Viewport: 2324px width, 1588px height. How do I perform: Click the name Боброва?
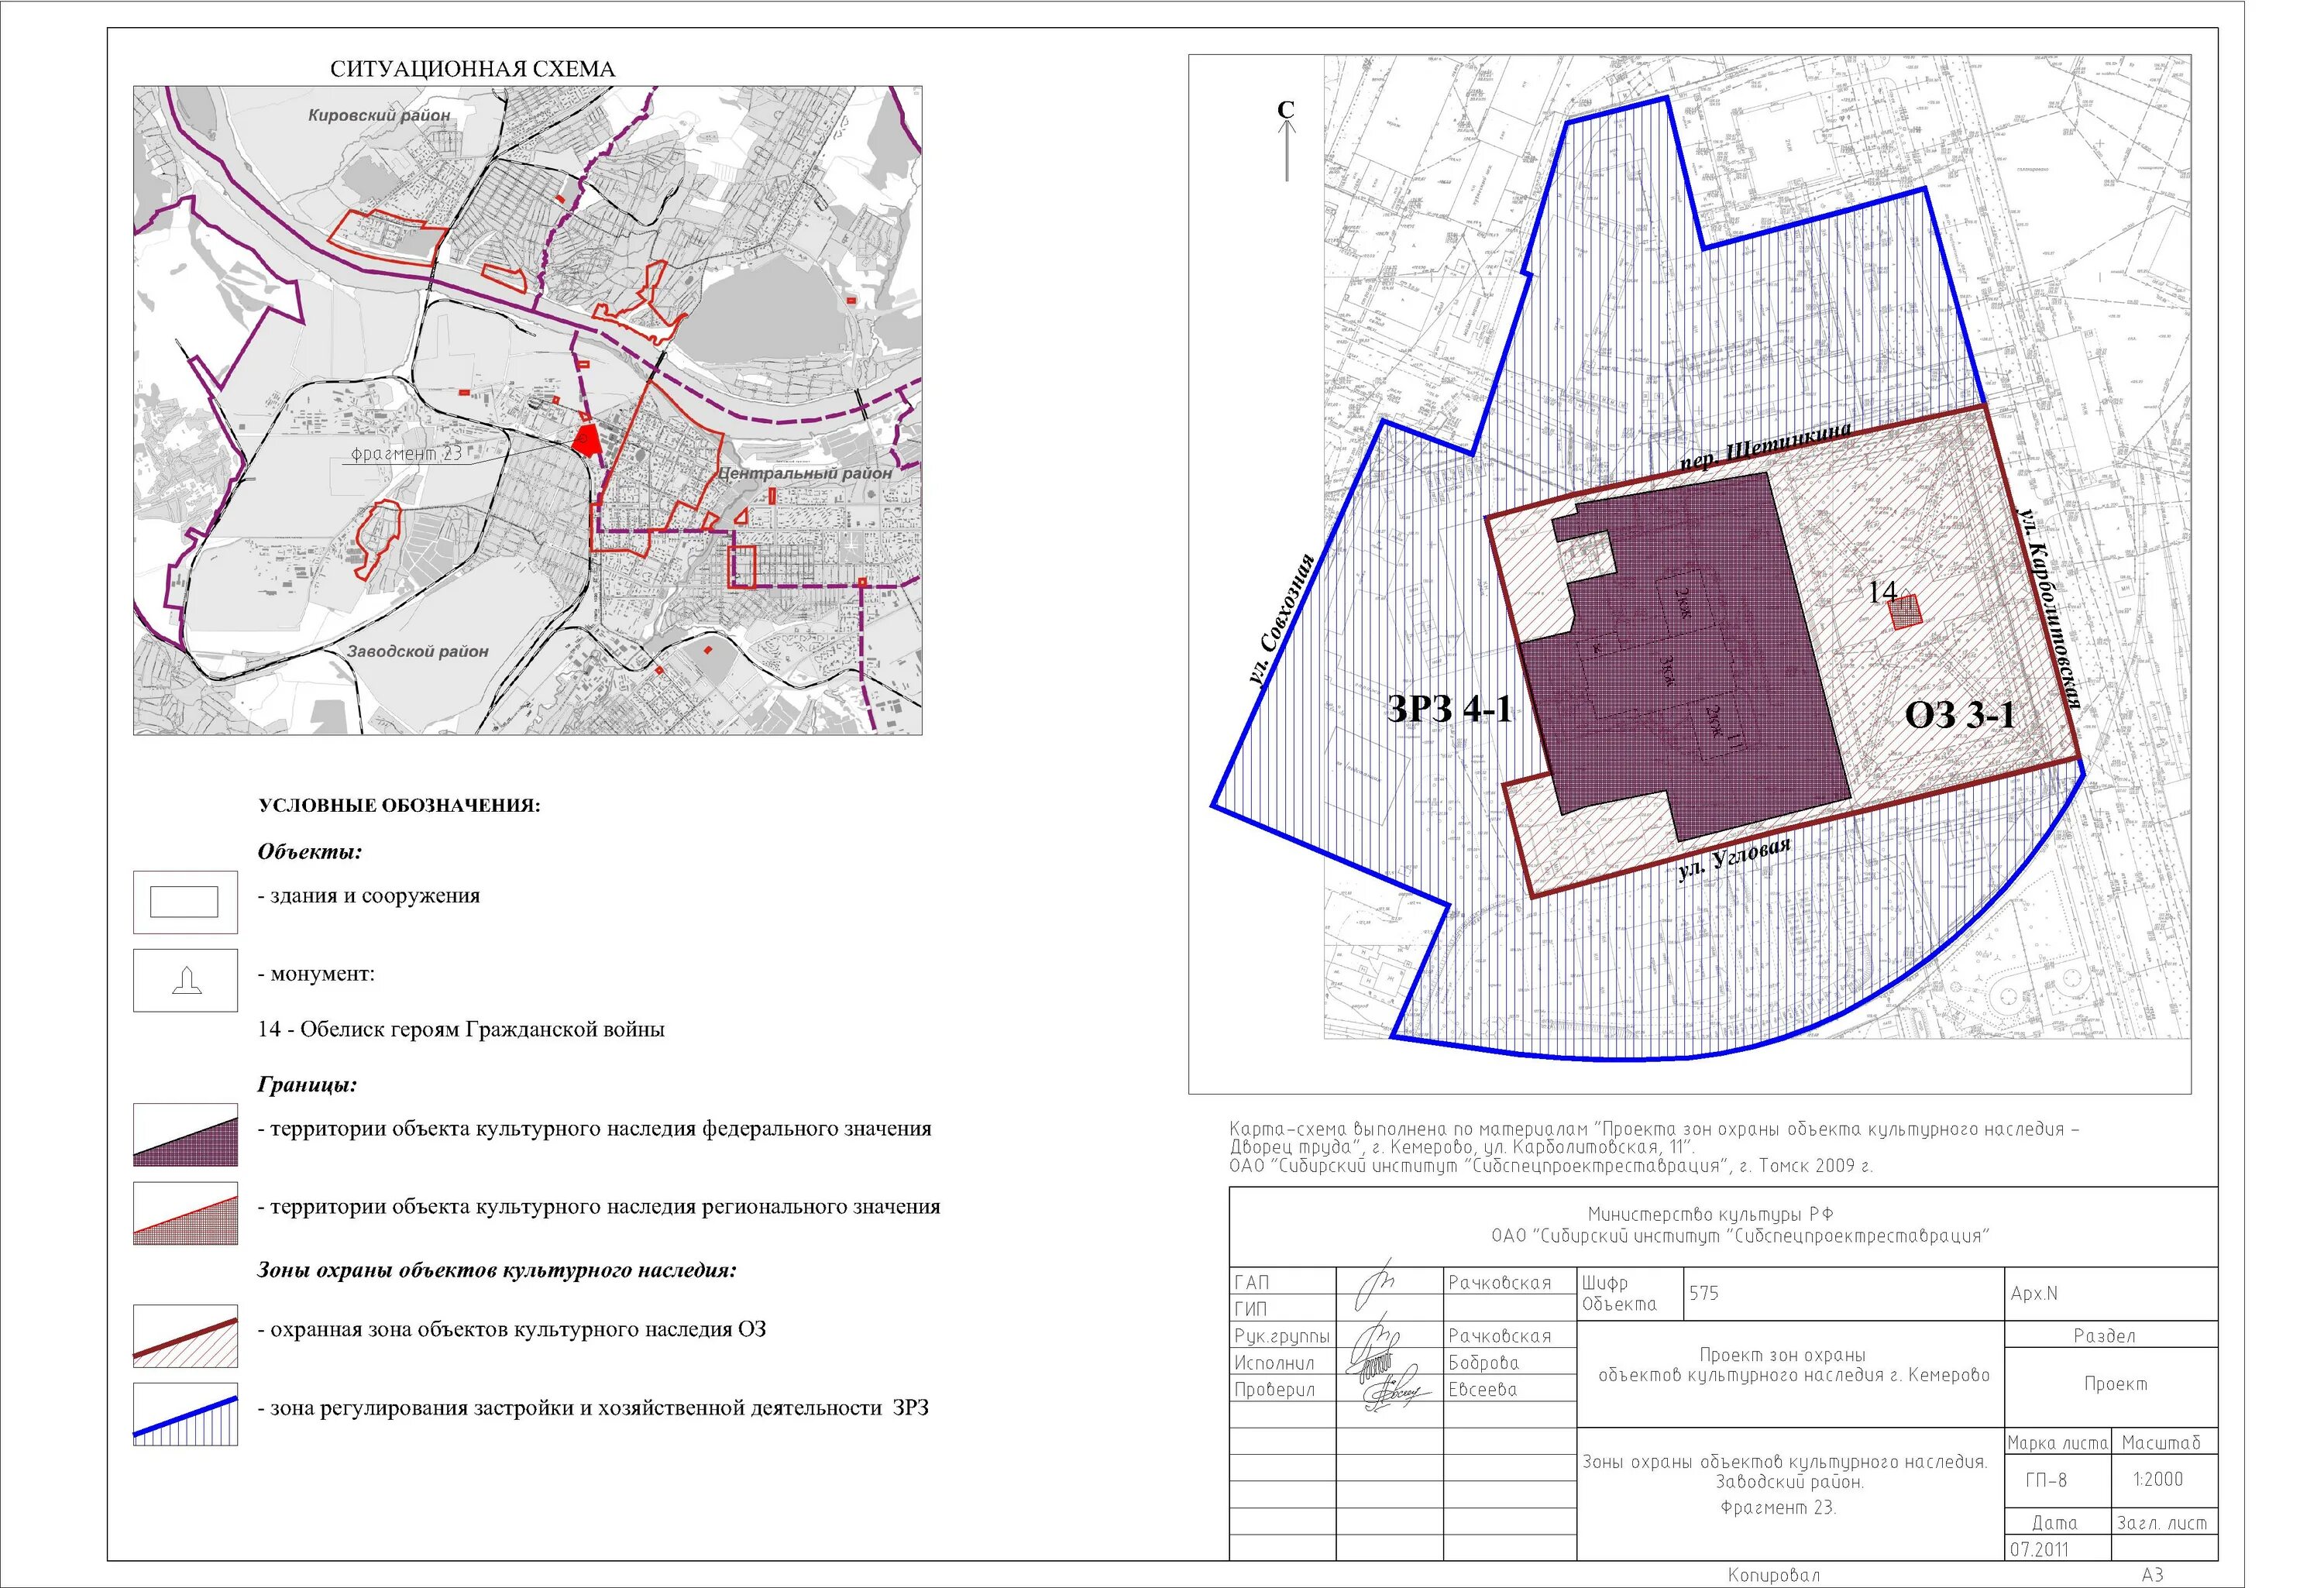tap(1483, 1363)
